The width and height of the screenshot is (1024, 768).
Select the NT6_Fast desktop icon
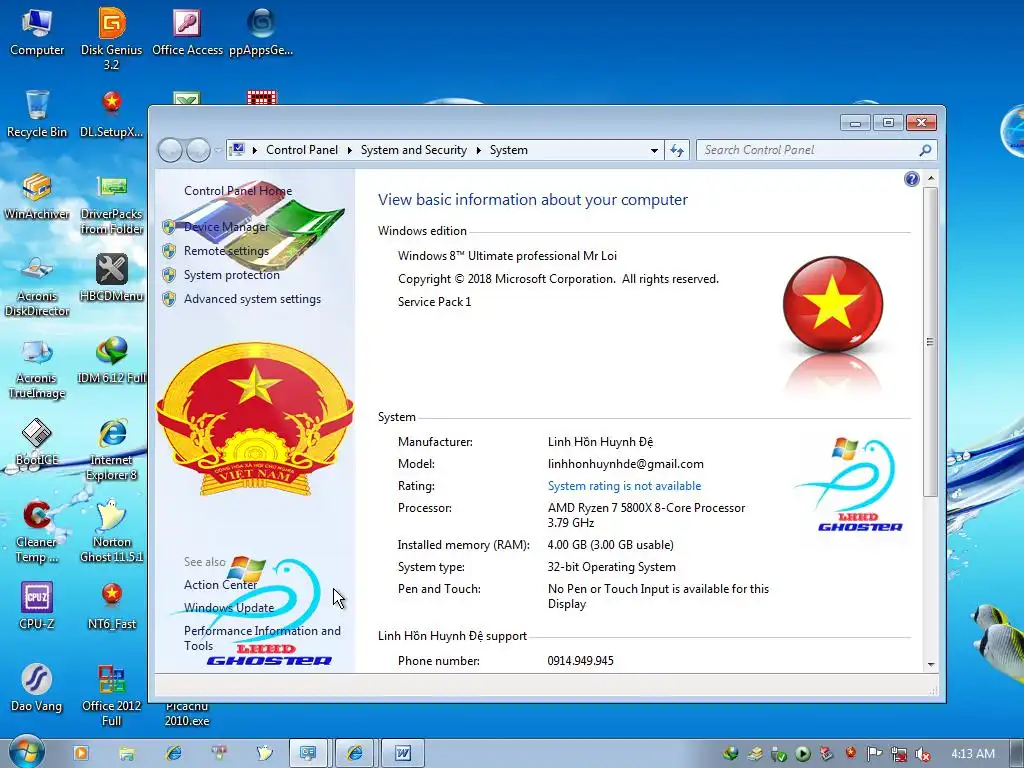[112, 606]
